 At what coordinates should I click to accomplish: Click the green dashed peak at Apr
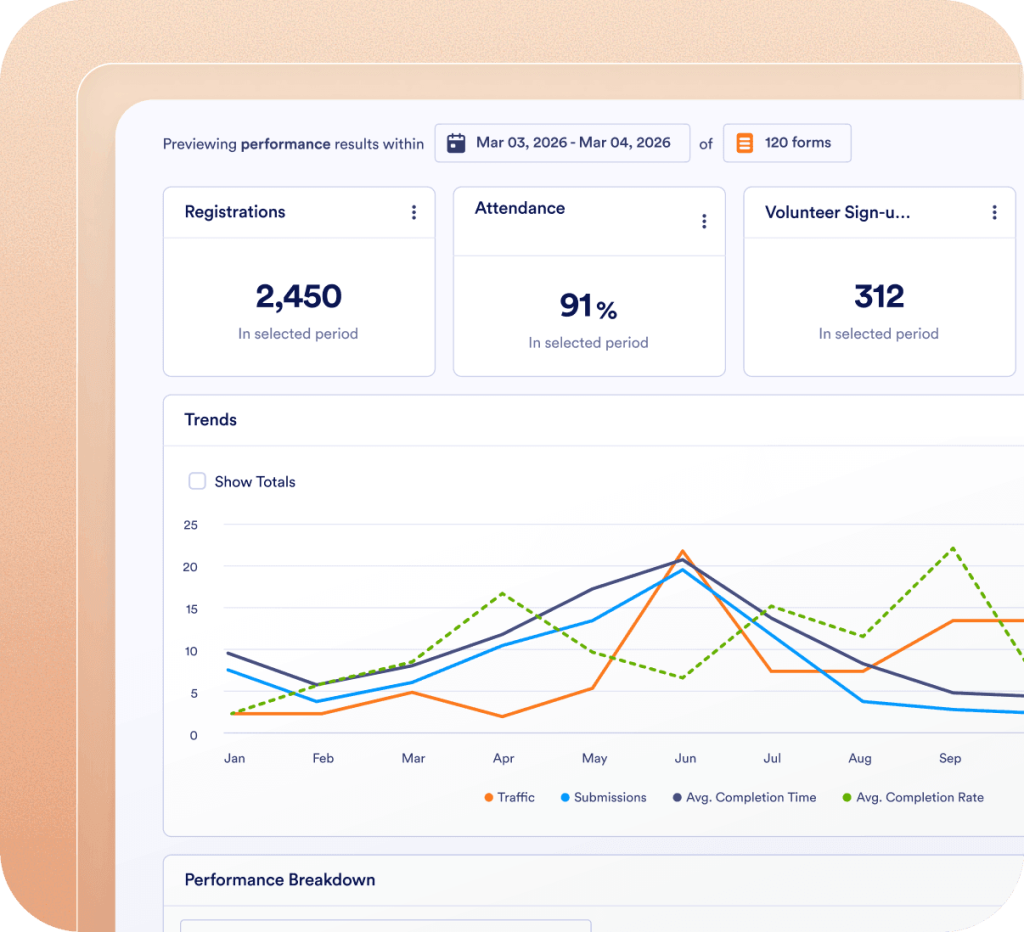502,593
